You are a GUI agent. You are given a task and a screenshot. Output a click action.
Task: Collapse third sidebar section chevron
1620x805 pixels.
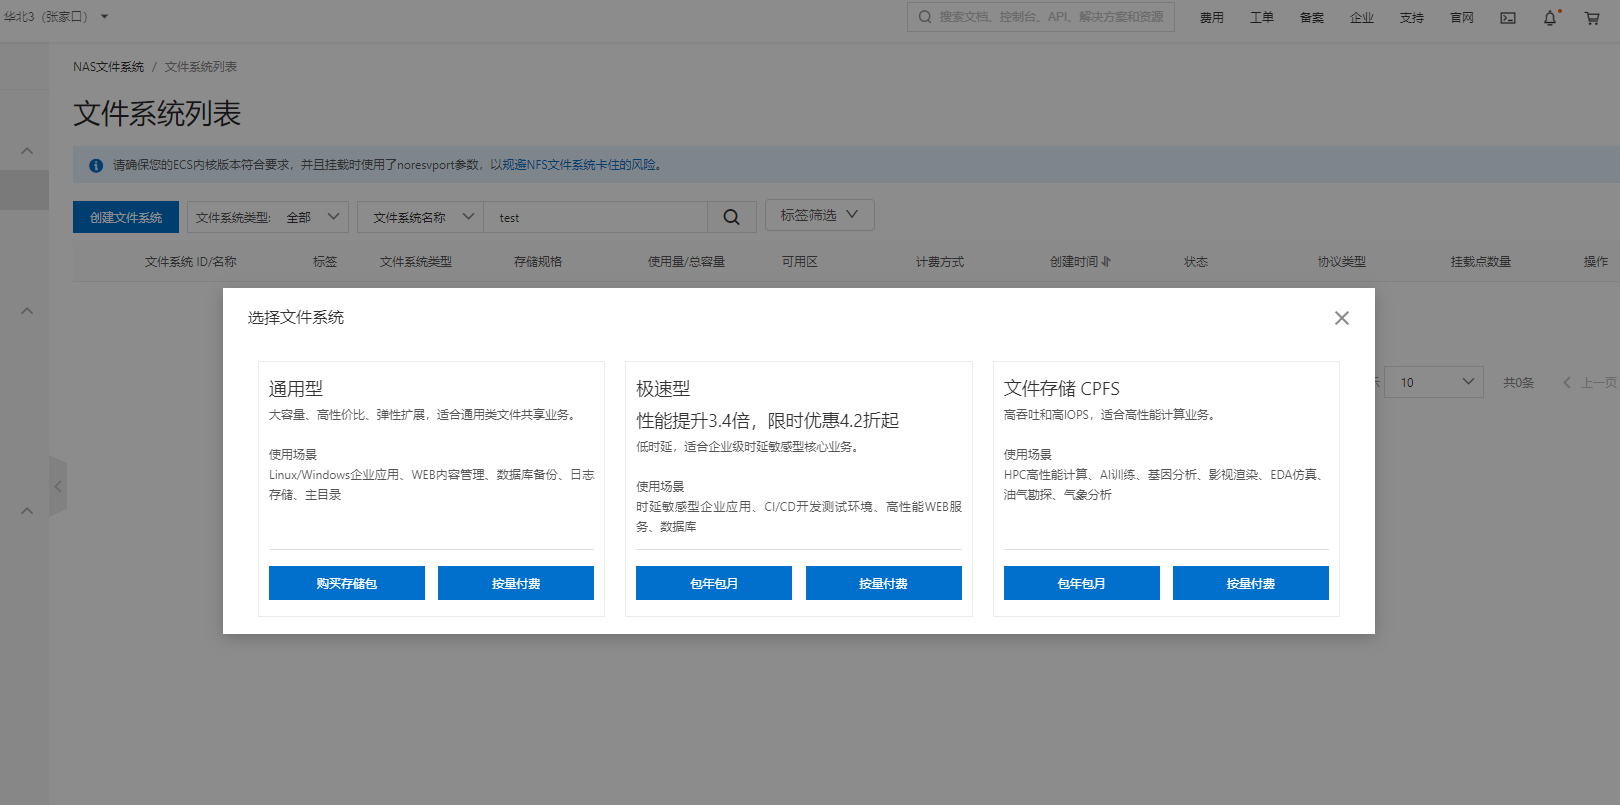(27, 511)
